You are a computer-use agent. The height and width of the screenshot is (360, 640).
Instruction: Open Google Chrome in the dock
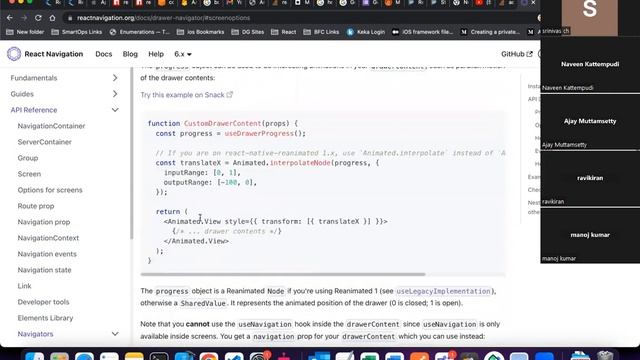point(209,357)
